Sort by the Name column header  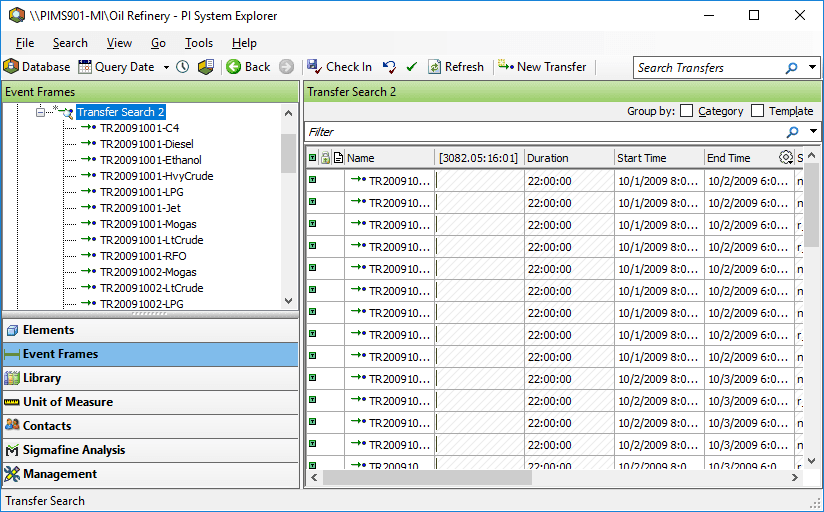[x=389, y=158]
